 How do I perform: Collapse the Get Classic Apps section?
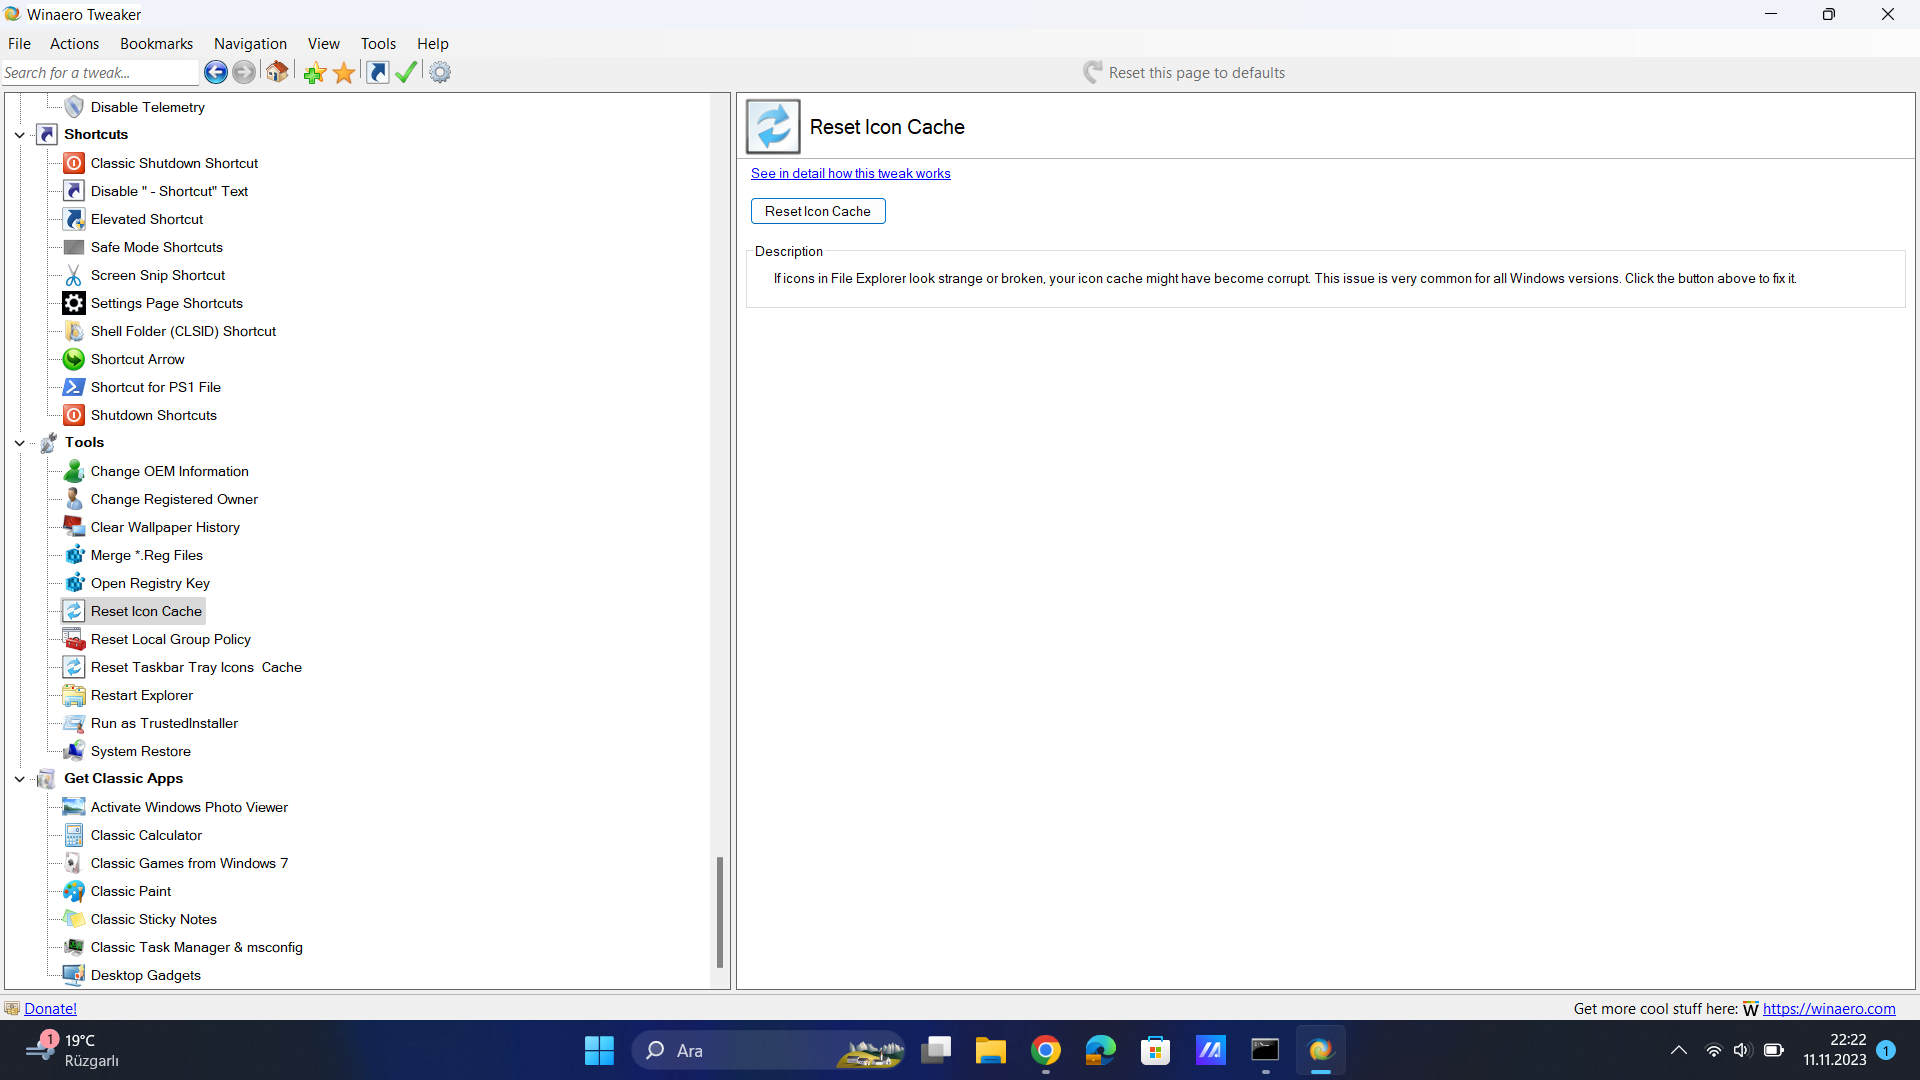[x=19, y=778]
